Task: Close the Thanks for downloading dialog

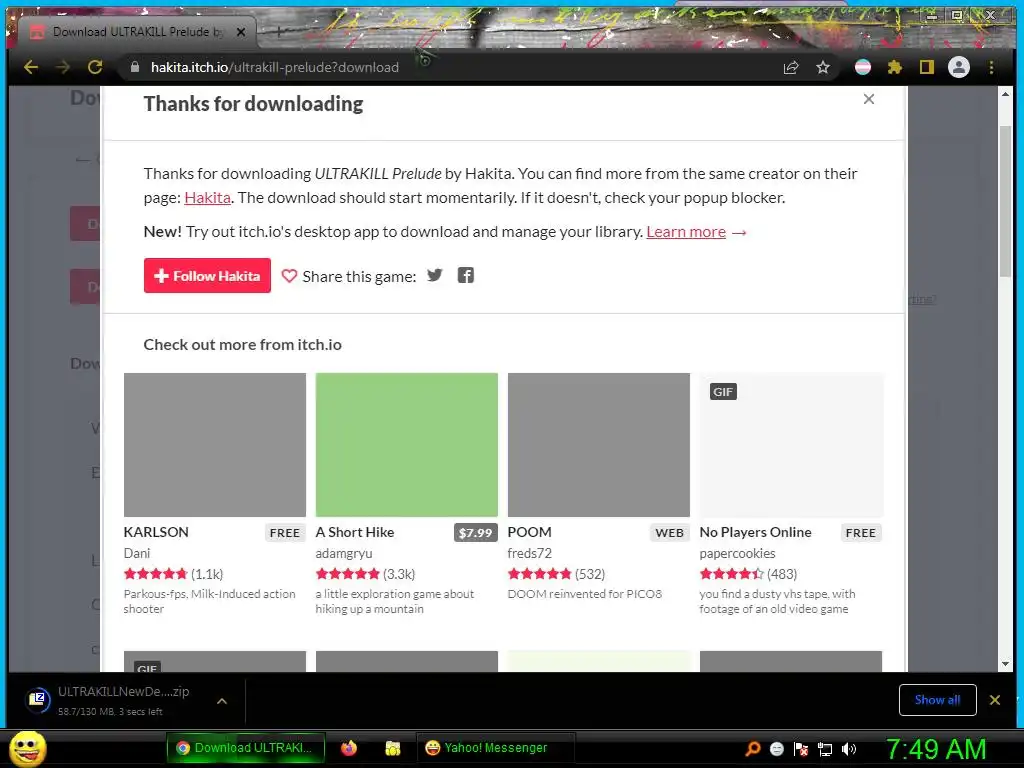Action: (869, 99)
